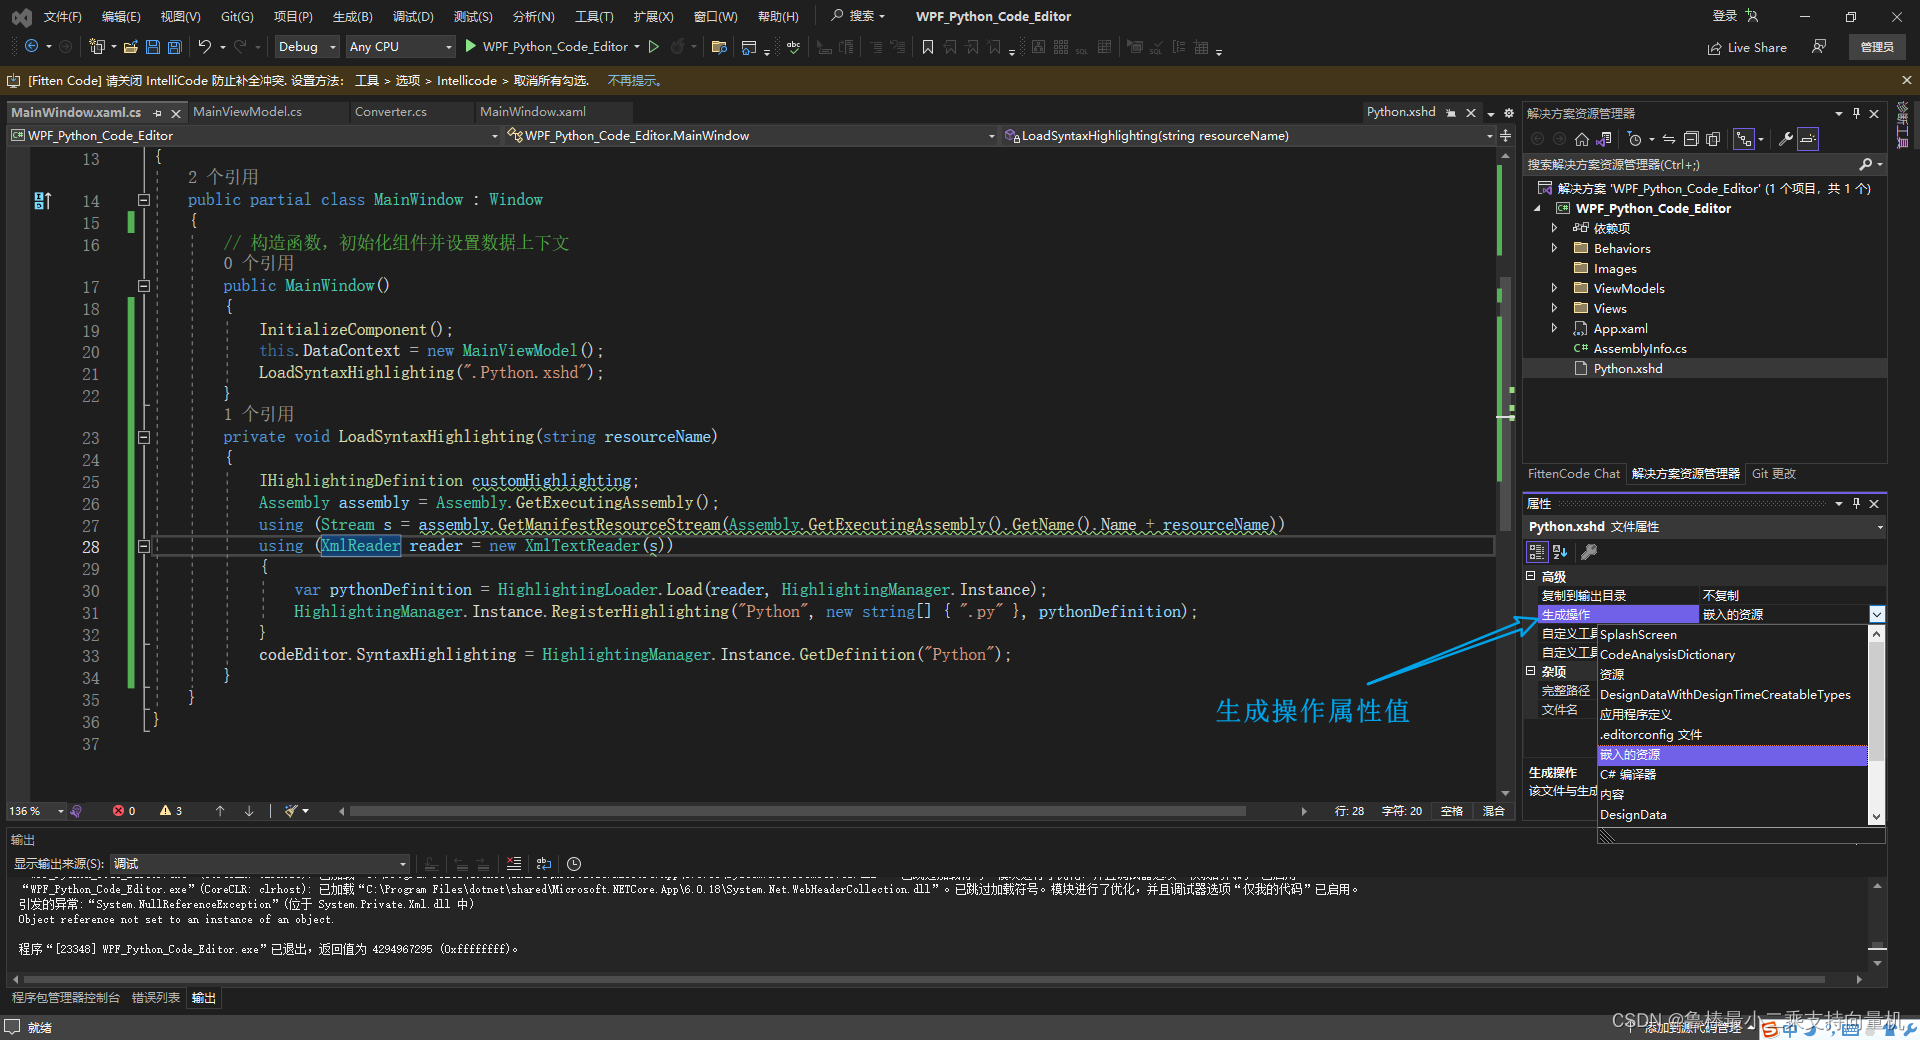The height and width of the screenshot is (1040, 1920).
Task: Click alphabetical sort icon in Properties panel
Action: coord(1560,552)
